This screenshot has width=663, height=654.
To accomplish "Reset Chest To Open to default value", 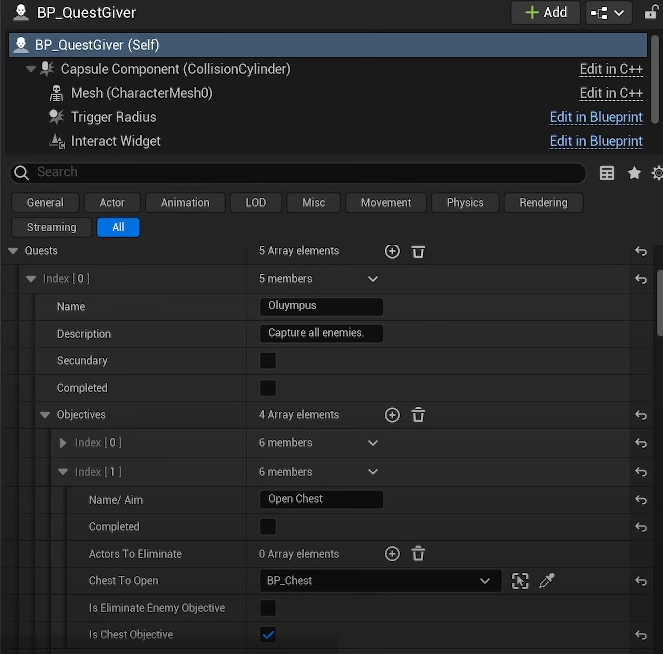I will 641,581.
